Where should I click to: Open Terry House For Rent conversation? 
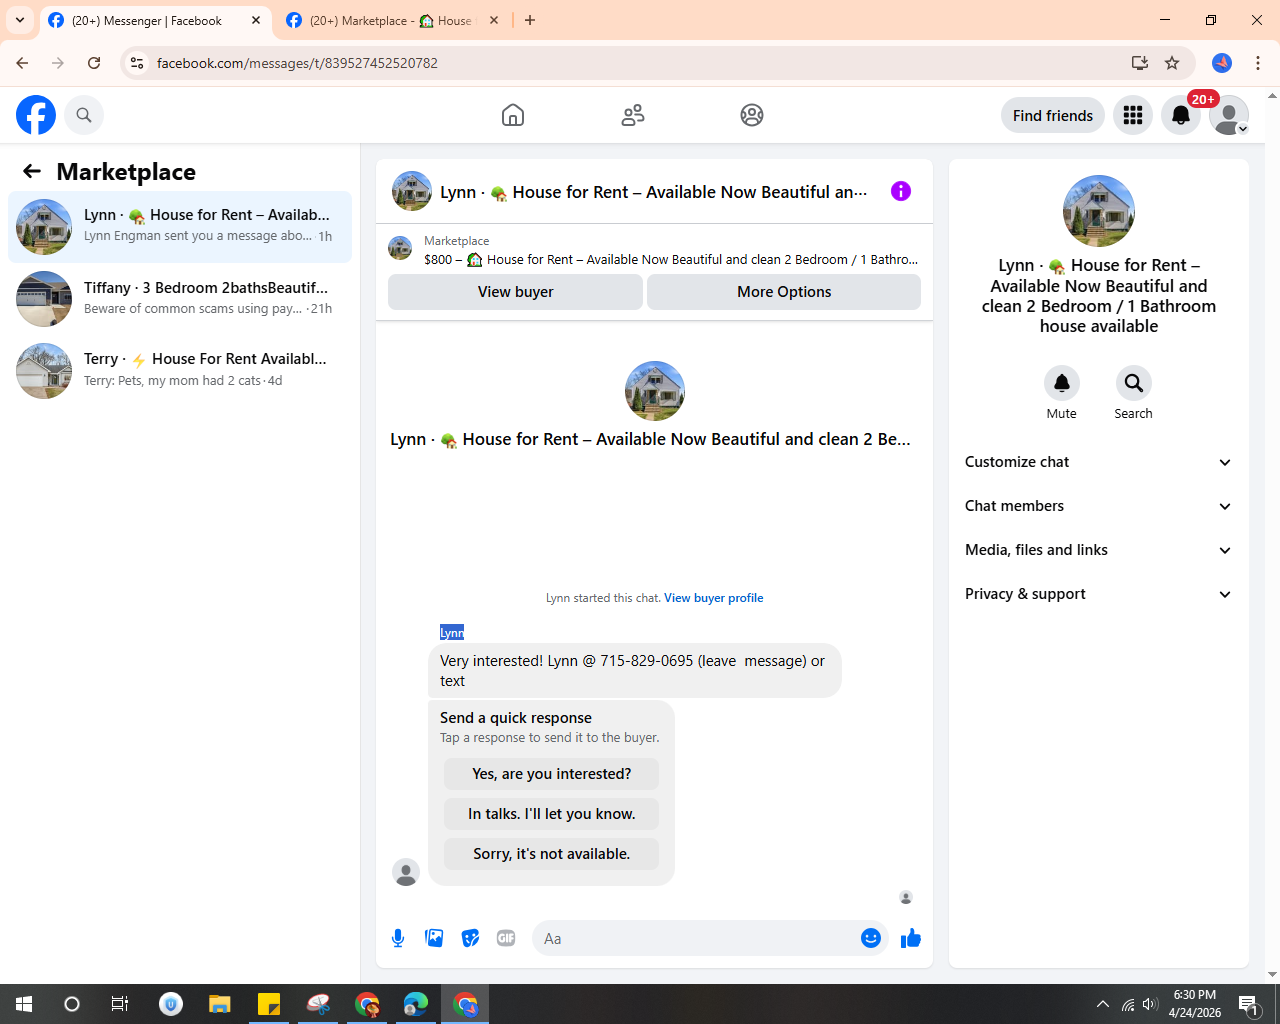tap(180, 371)
